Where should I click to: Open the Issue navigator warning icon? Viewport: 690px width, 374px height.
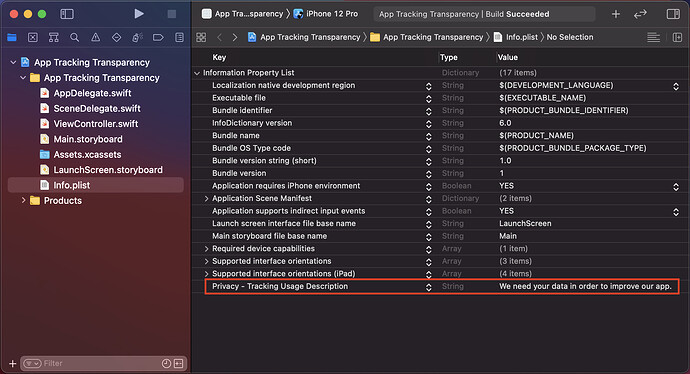[x=95, y=37]
